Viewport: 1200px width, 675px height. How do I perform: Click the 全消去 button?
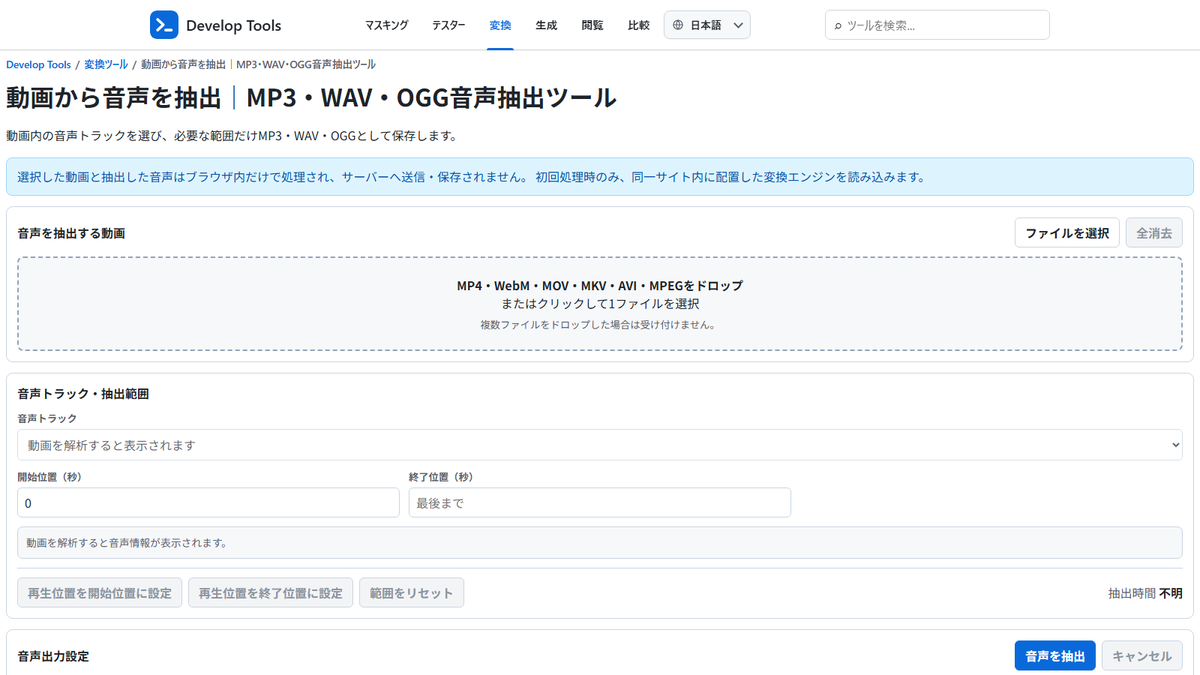point(1154,233)
